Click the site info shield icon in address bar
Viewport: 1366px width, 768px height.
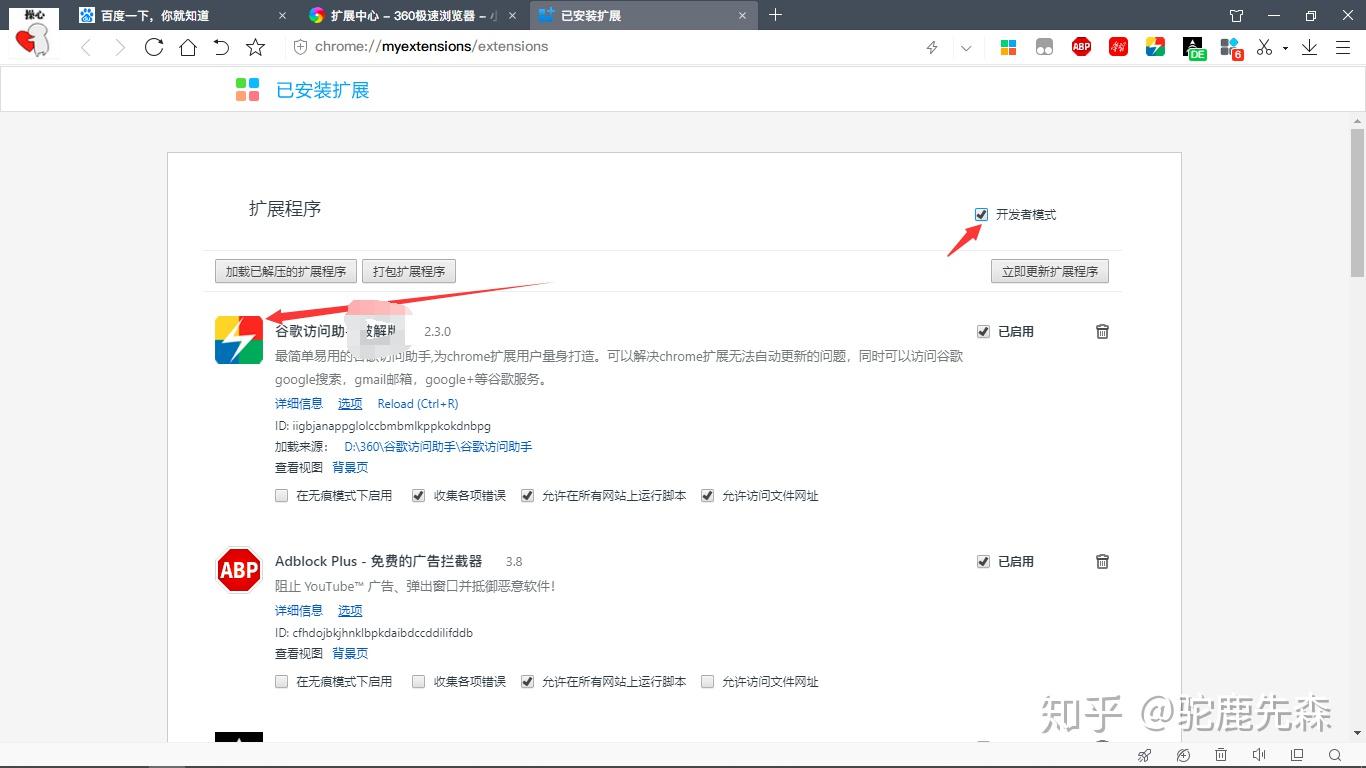click(x=299, y=47)
